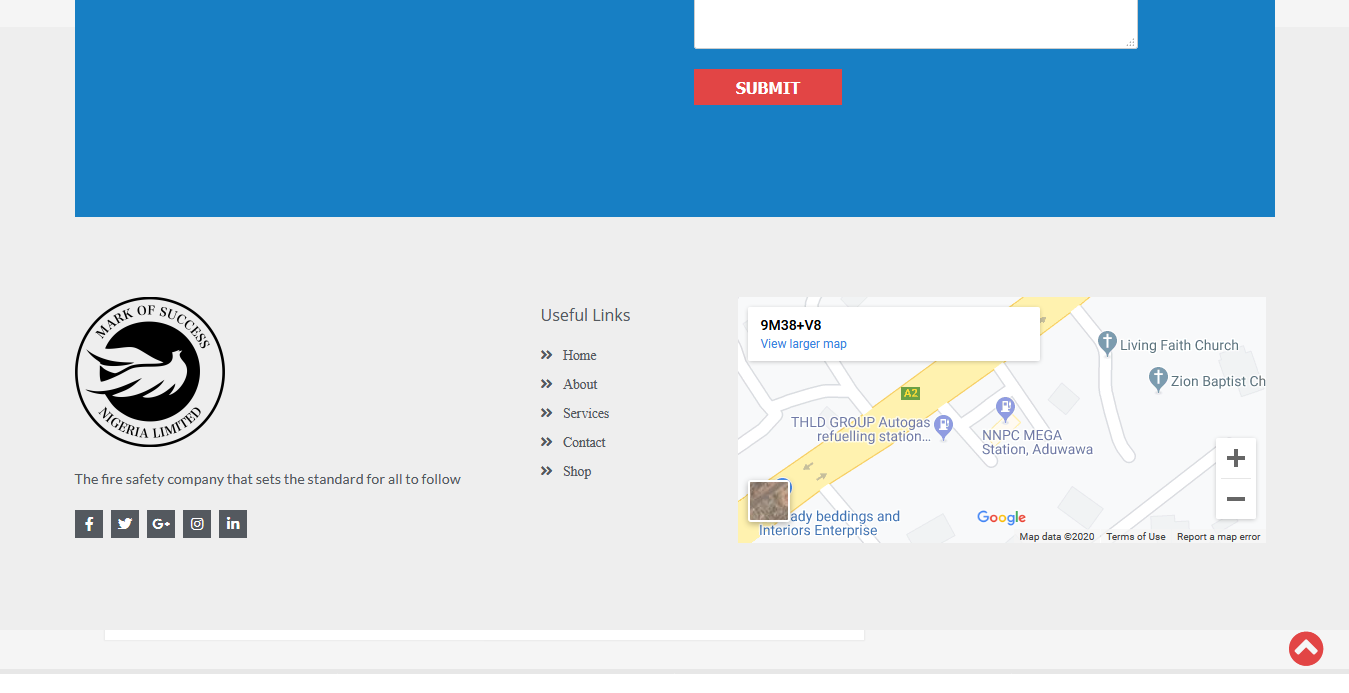
Task: Open the View larger map link
Action: coord(803,343)
